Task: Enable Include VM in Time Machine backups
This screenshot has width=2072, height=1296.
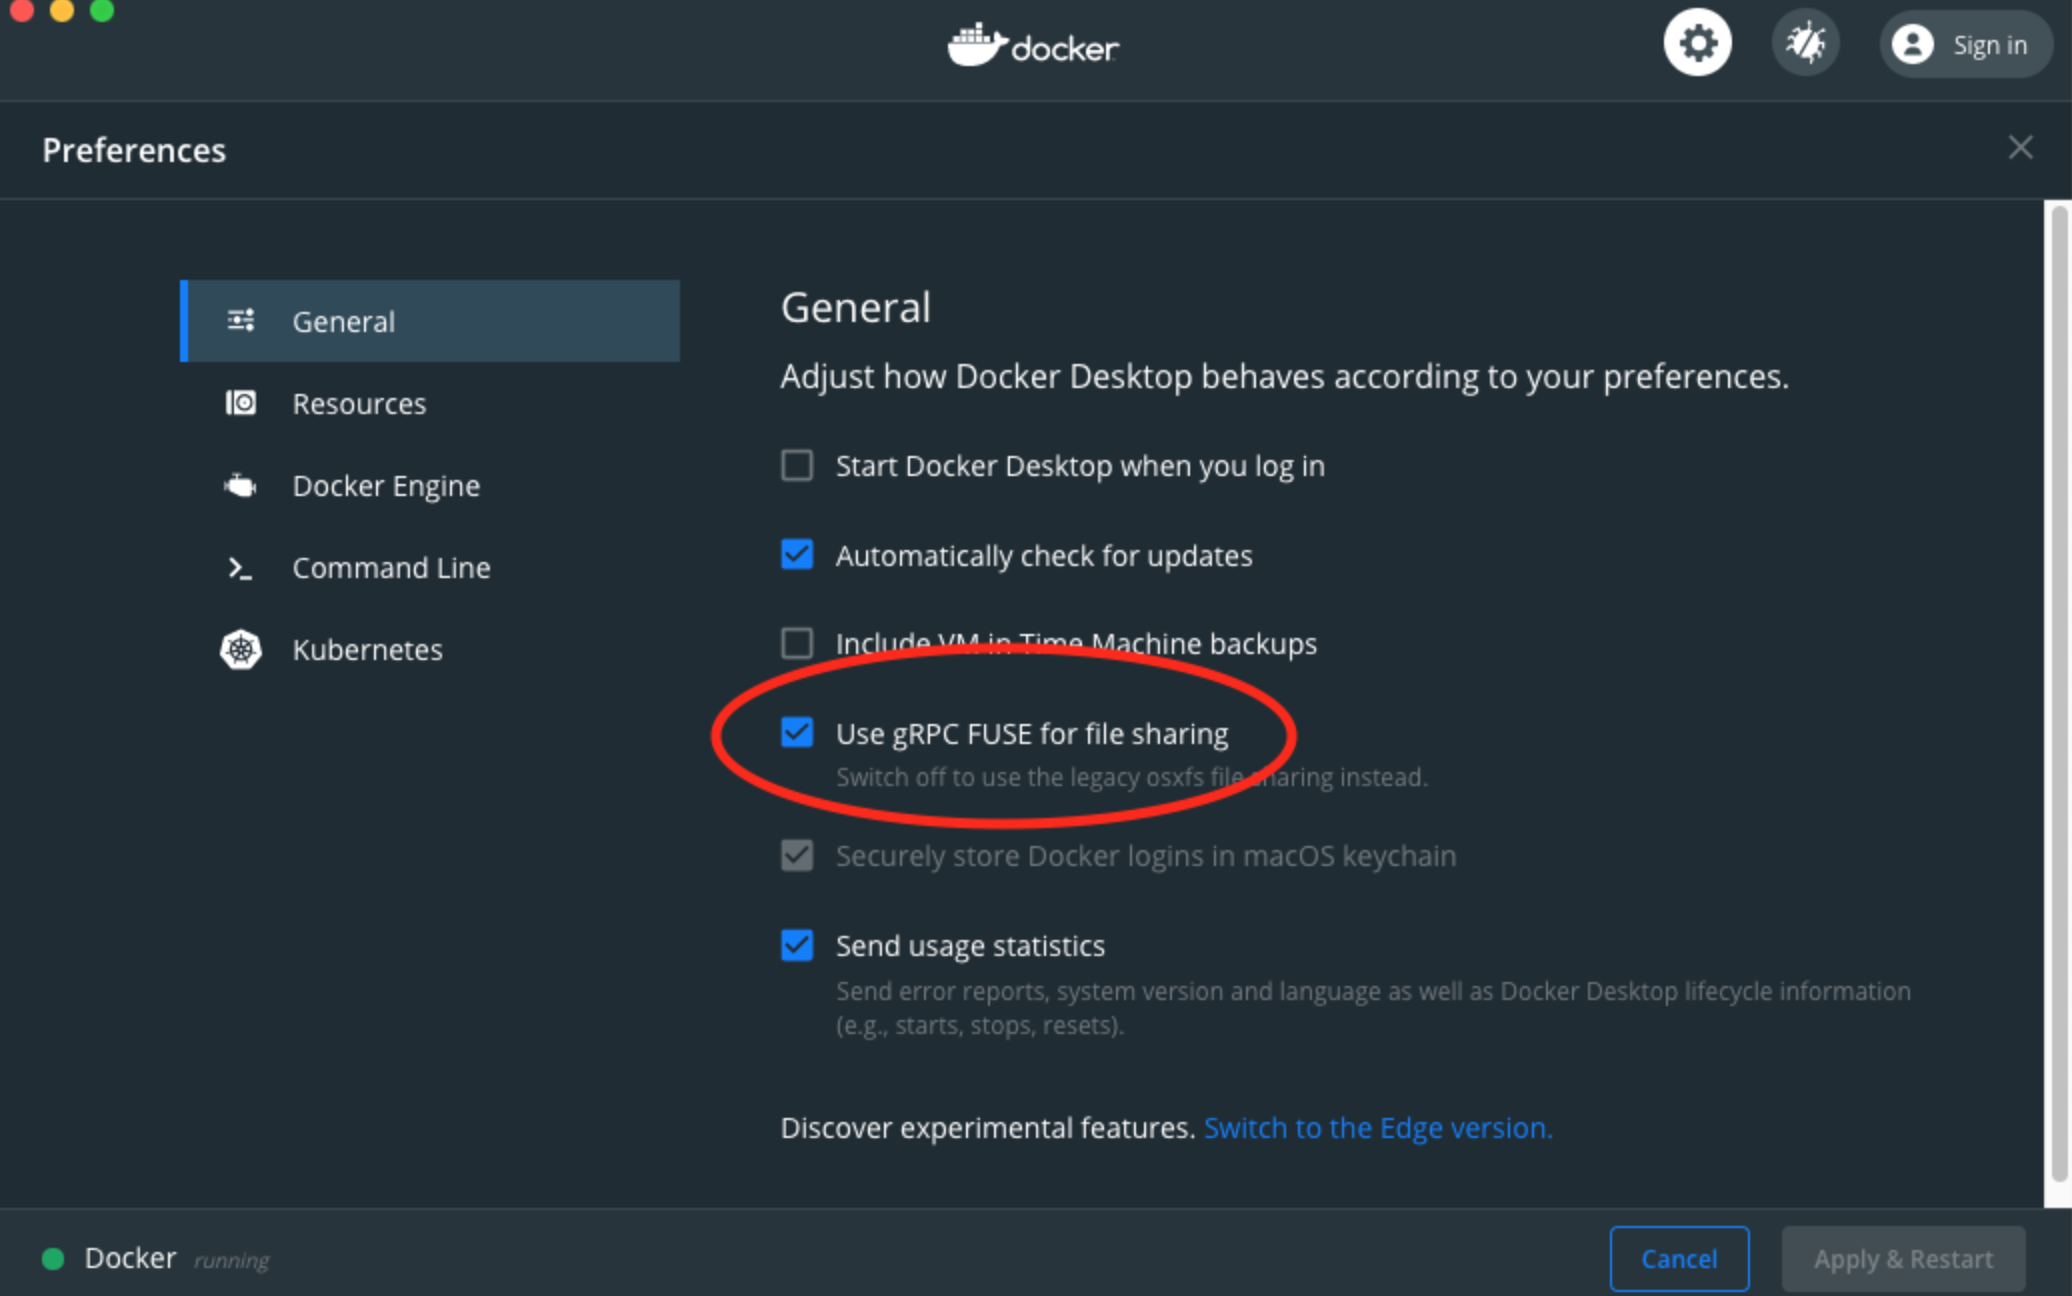Action: 797,642
